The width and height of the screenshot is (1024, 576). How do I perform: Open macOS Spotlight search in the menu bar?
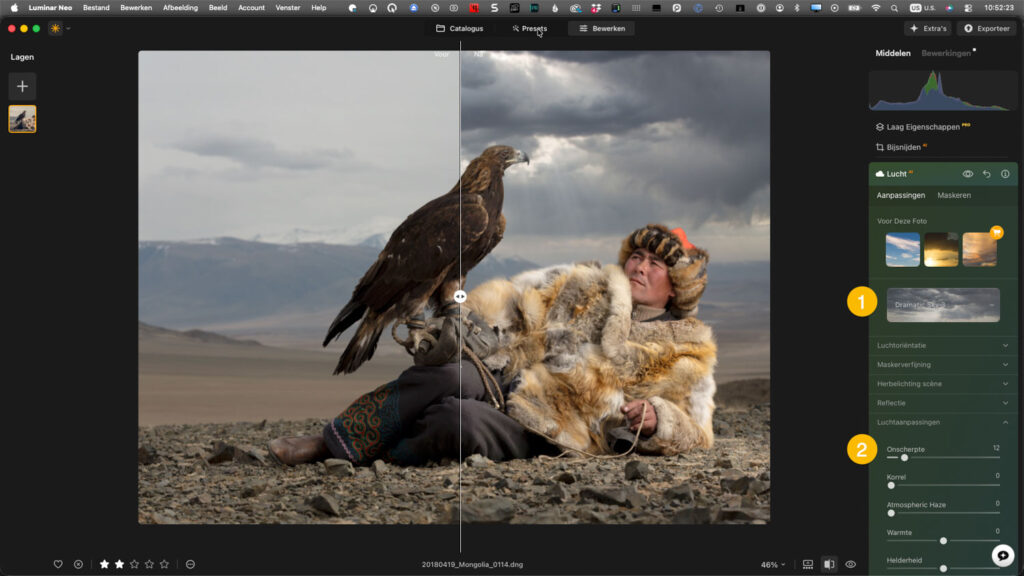[x=894, y=8]
